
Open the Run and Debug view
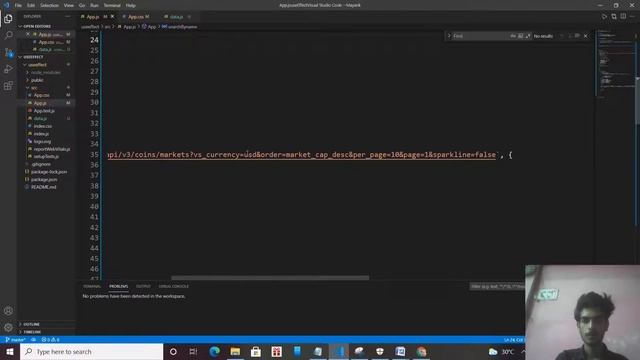tap(8, 69)
